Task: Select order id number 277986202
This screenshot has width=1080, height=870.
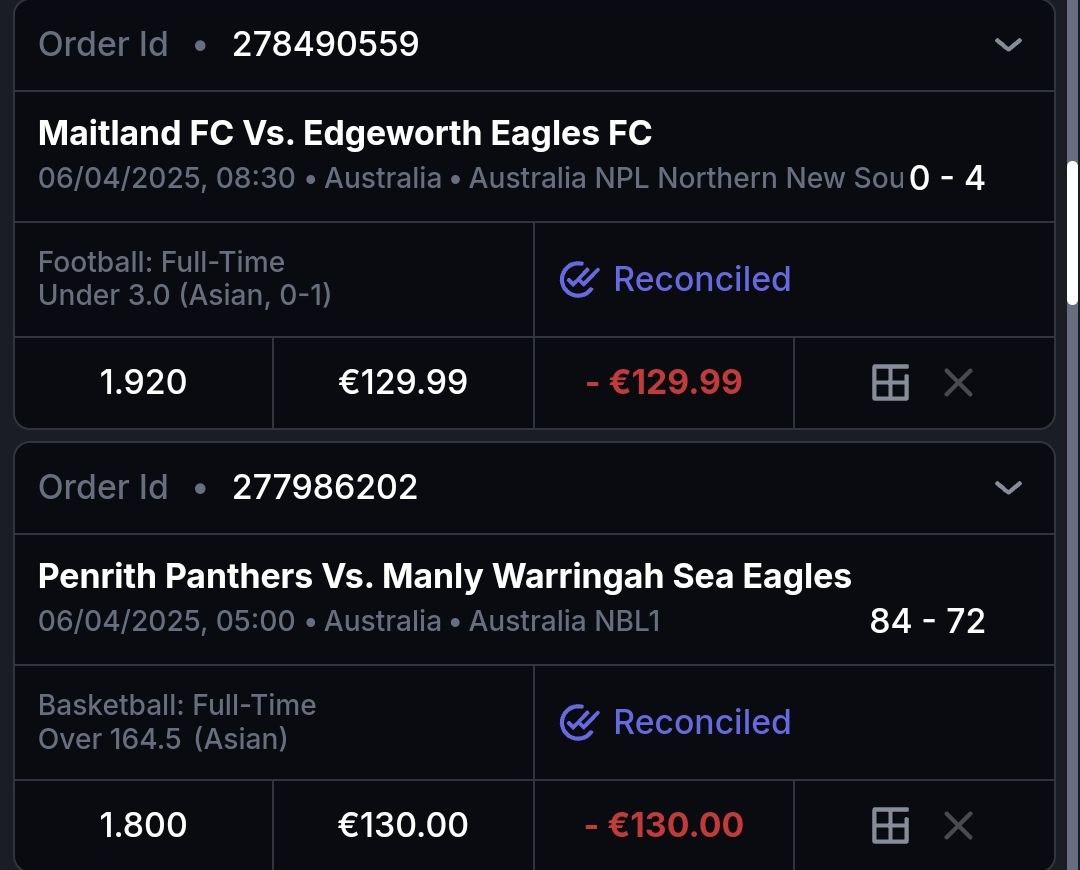Action: (x=325, y=488)
